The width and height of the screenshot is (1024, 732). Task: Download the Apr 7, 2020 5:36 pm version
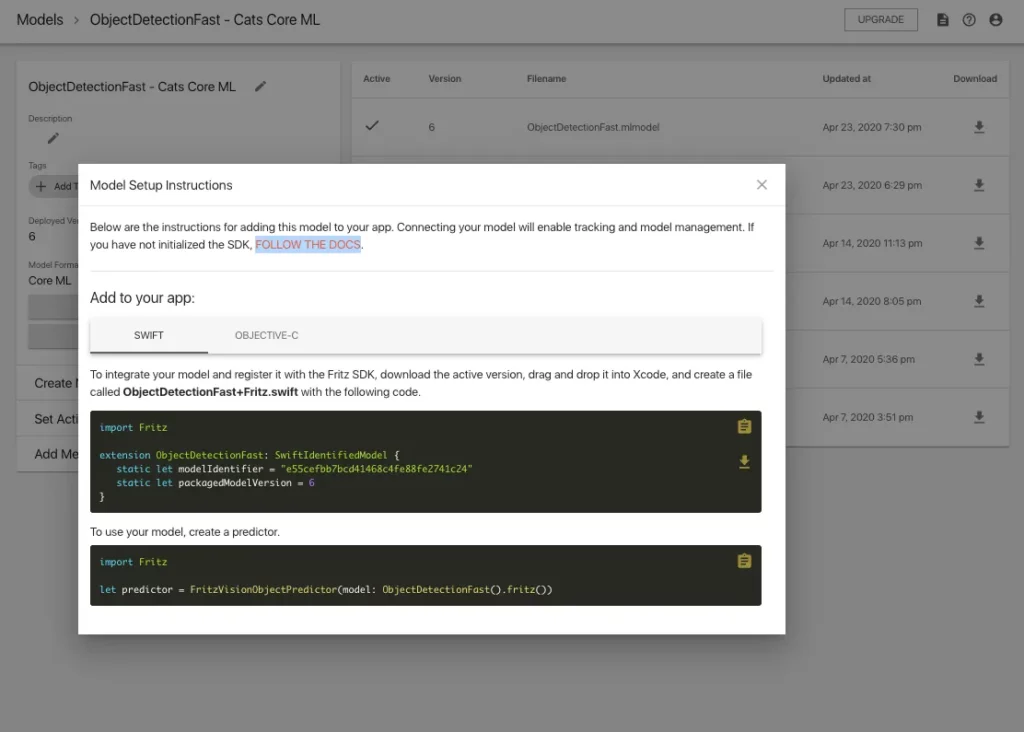click(x=979, y=358)
